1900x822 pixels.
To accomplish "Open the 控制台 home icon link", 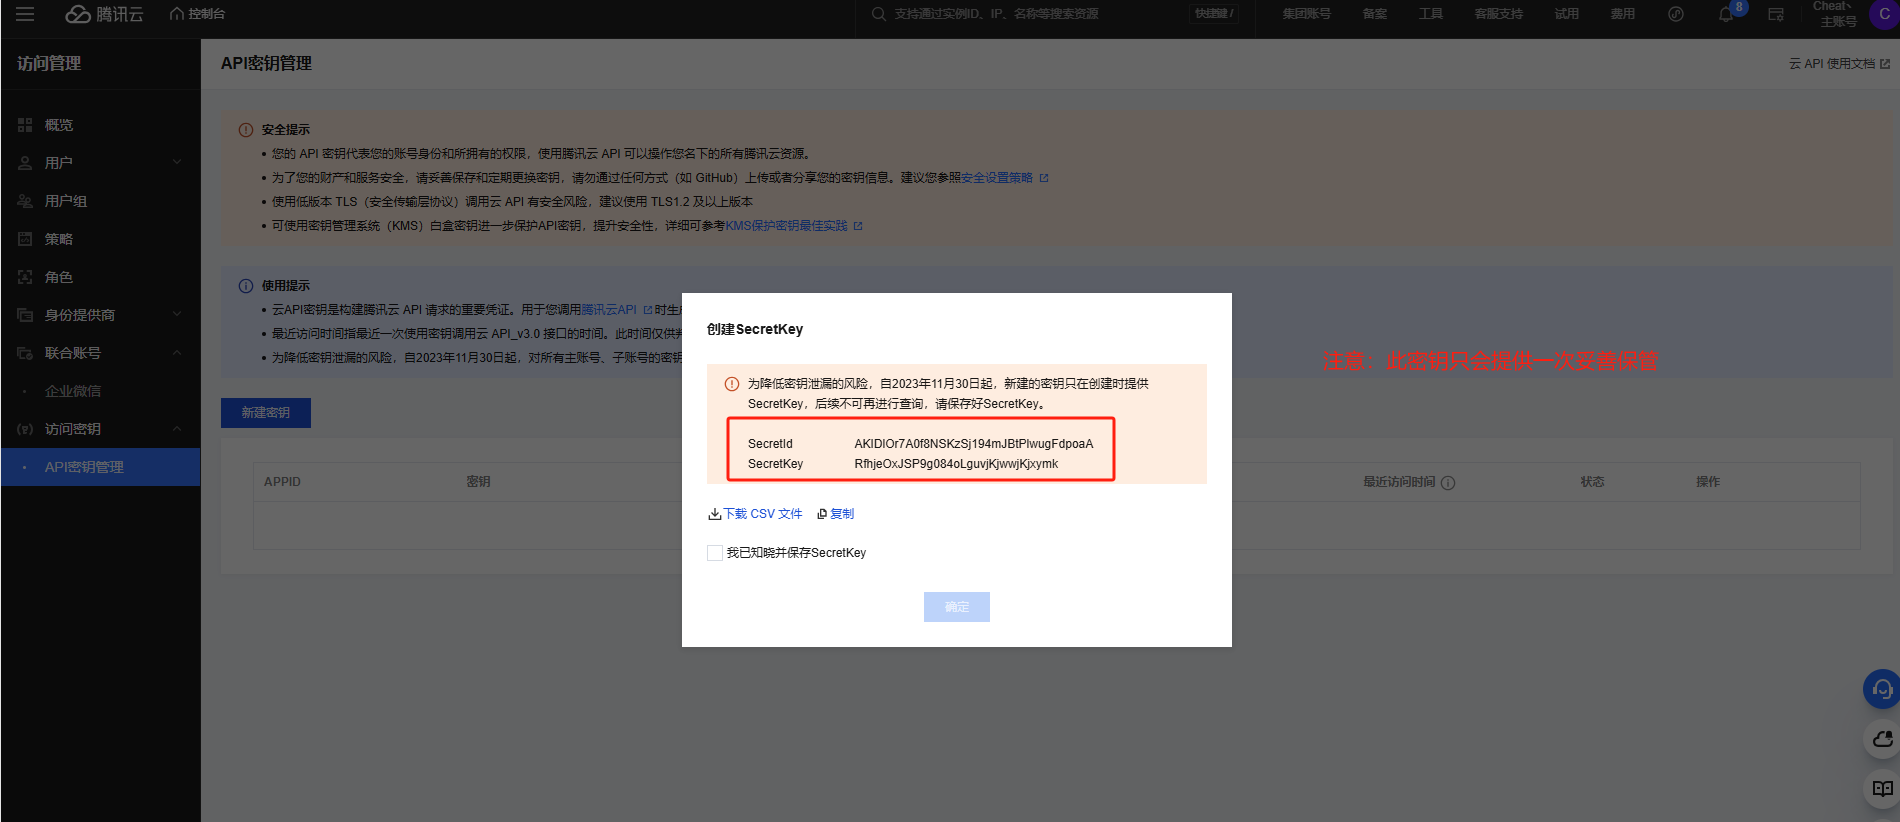I will click(197, 14).
